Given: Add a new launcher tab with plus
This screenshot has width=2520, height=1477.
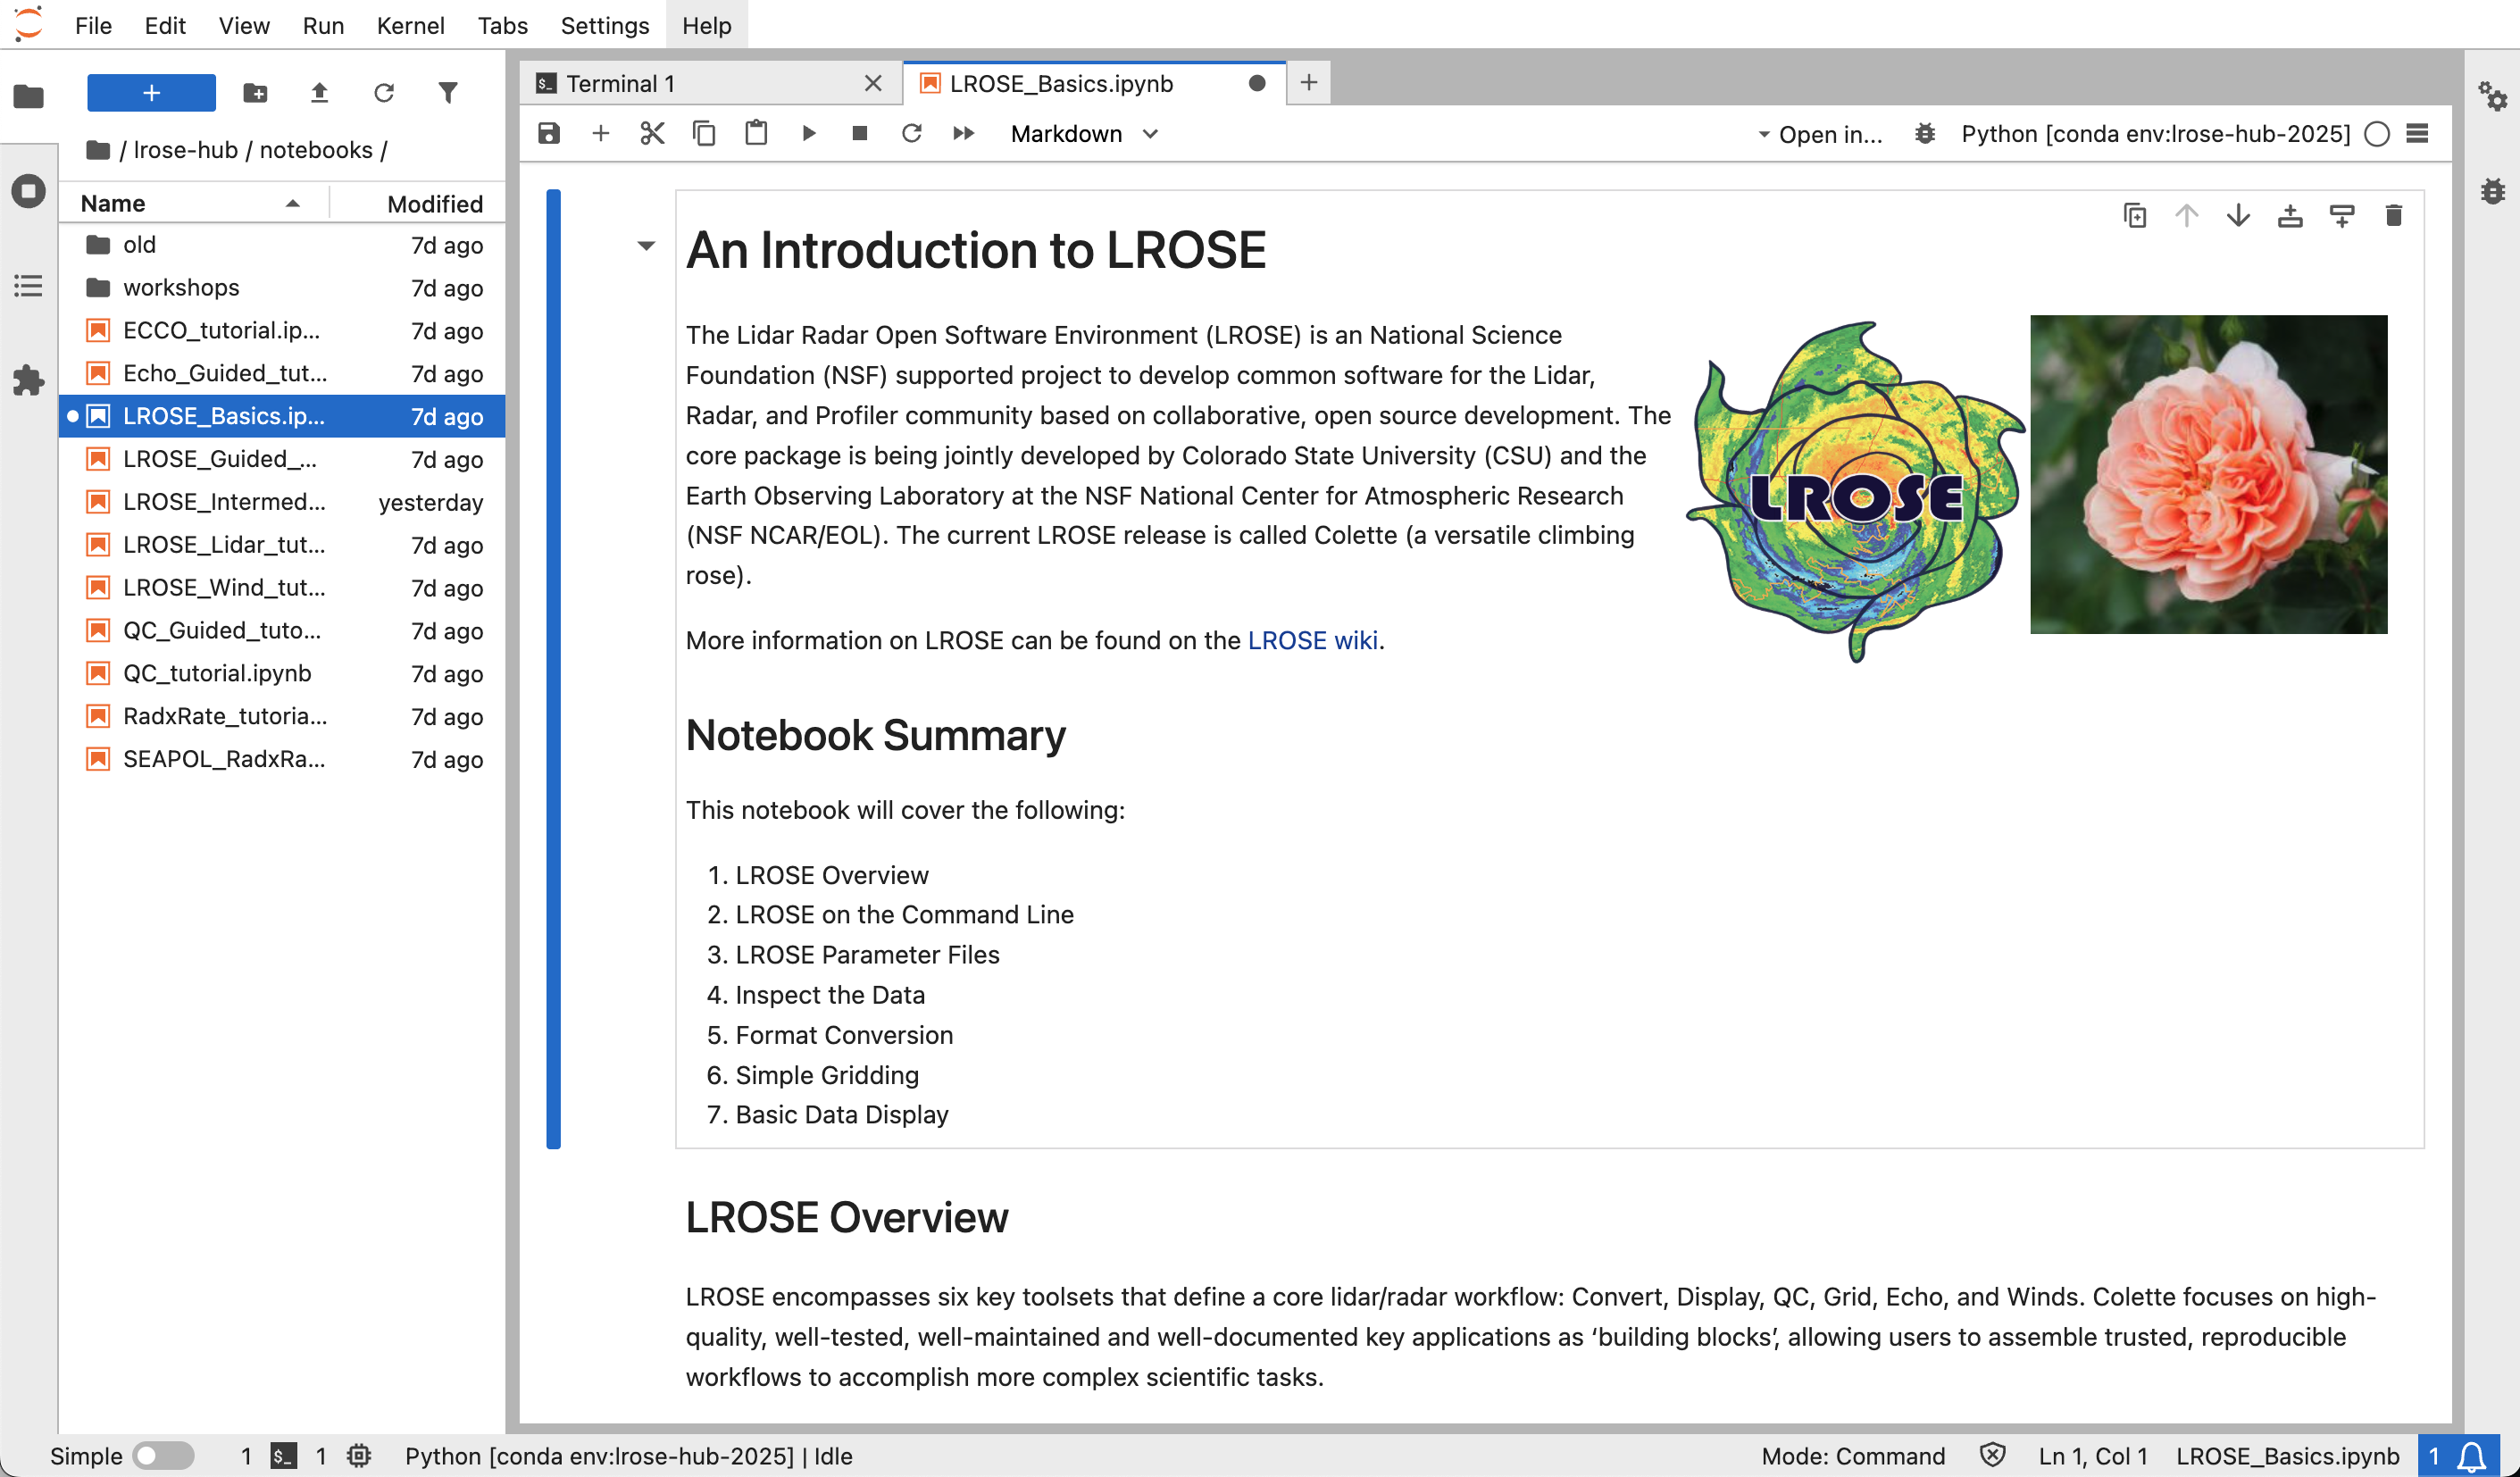Looking at the screenshot, I should pyautogui.click(x=1308, y=83).
